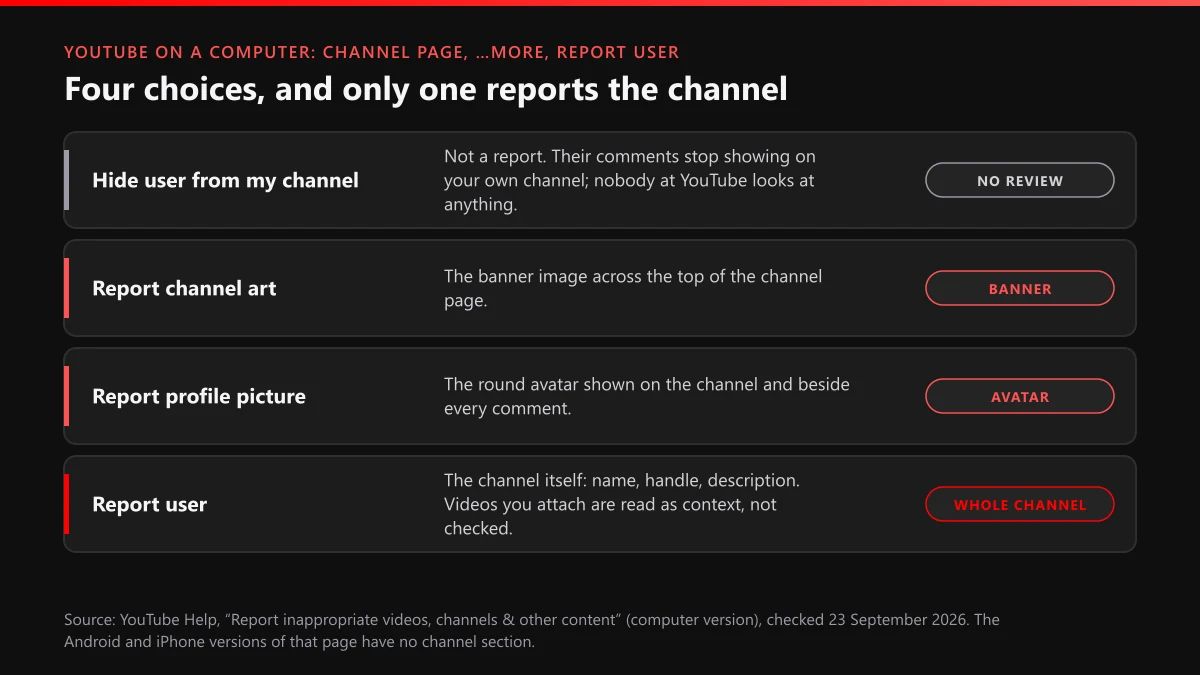The image size is (1200, 675).
Task: Click the AVATAR pill label
Action: coord(1019,397)
